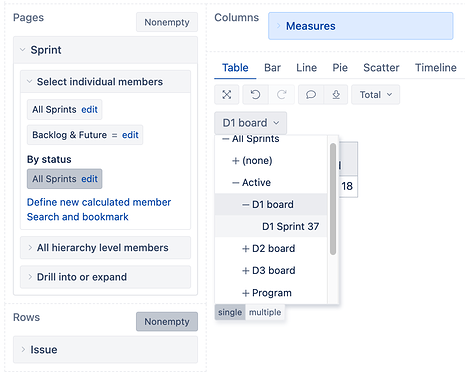Collapse All Sprints in dropdown tree
This screenshot has height=375, width=465.
point(226,139)
